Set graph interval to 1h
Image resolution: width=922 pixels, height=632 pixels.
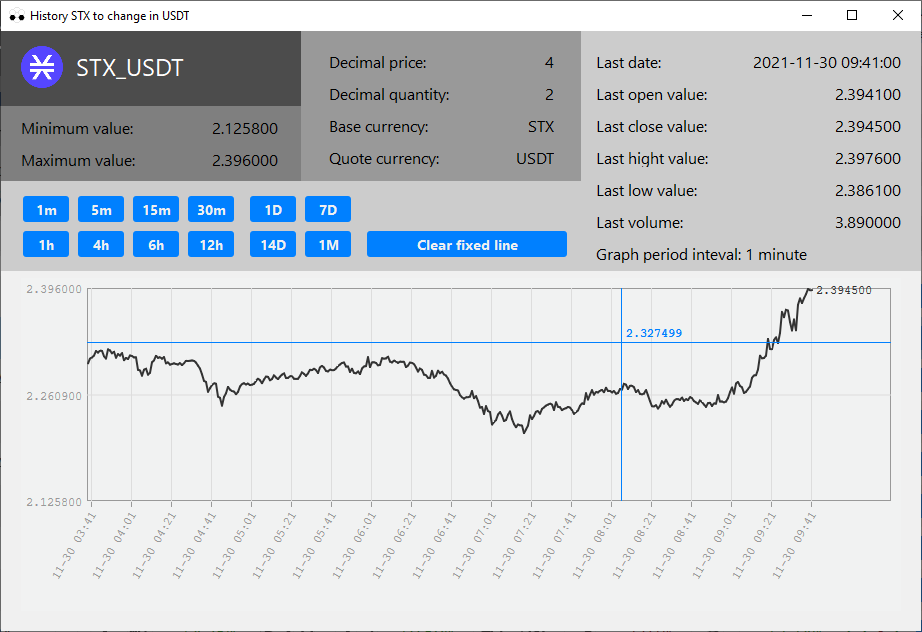pos(46,244)
